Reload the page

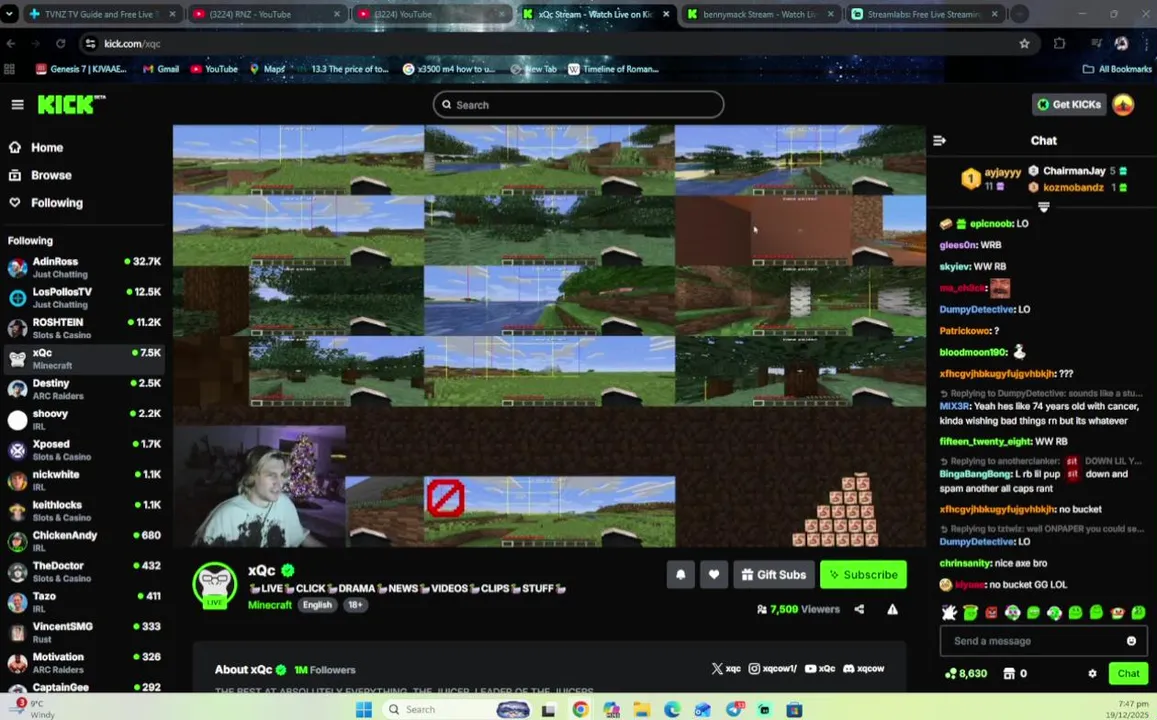61,44
